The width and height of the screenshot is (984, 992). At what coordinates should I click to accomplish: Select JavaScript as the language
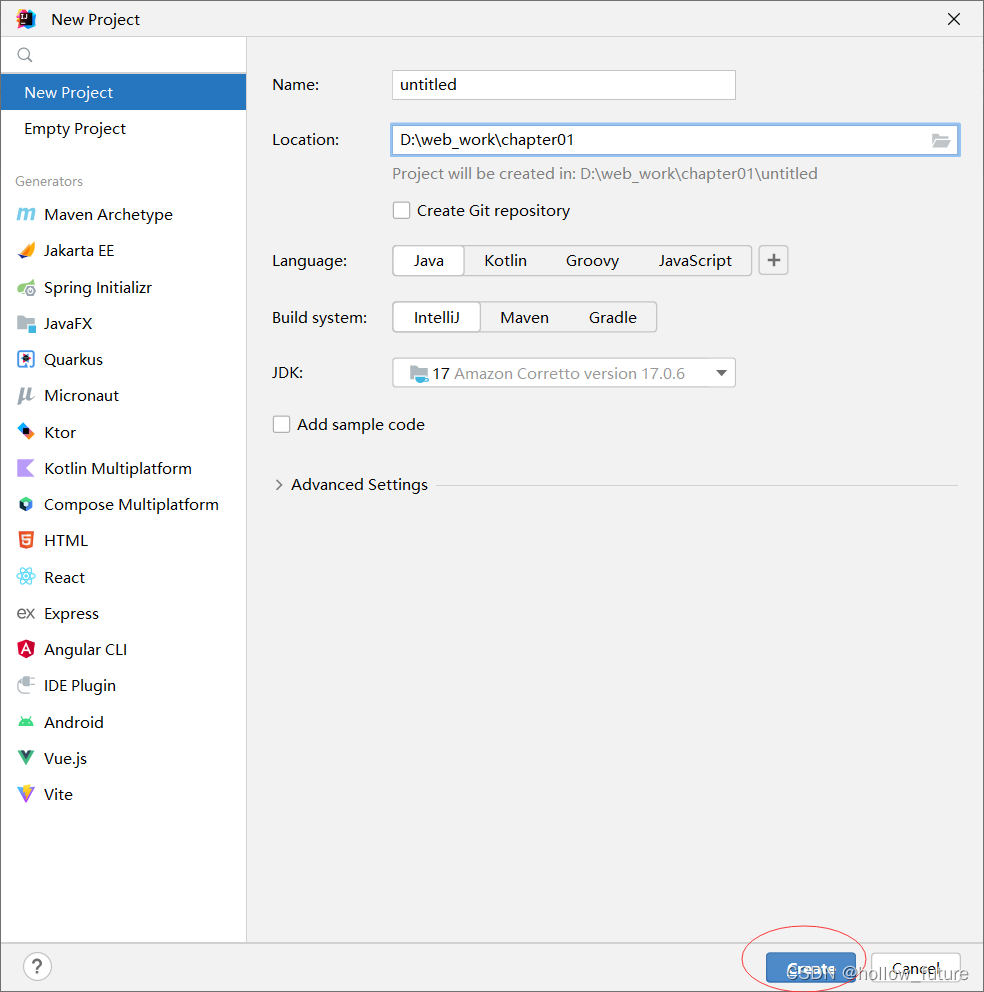(x=695, y=261)
